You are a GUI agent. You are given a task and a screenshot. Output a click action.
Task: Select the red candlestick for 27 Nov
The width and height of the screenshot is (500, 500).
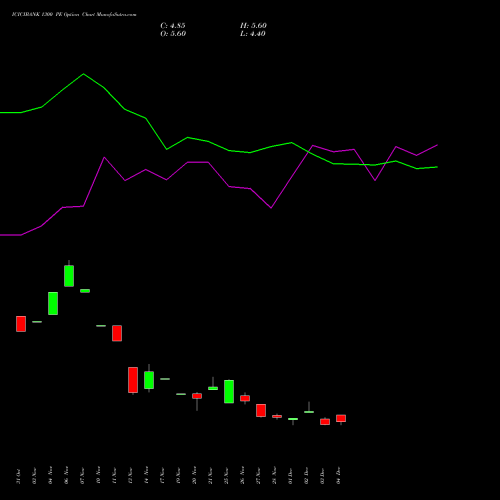(x=261, y=410)
